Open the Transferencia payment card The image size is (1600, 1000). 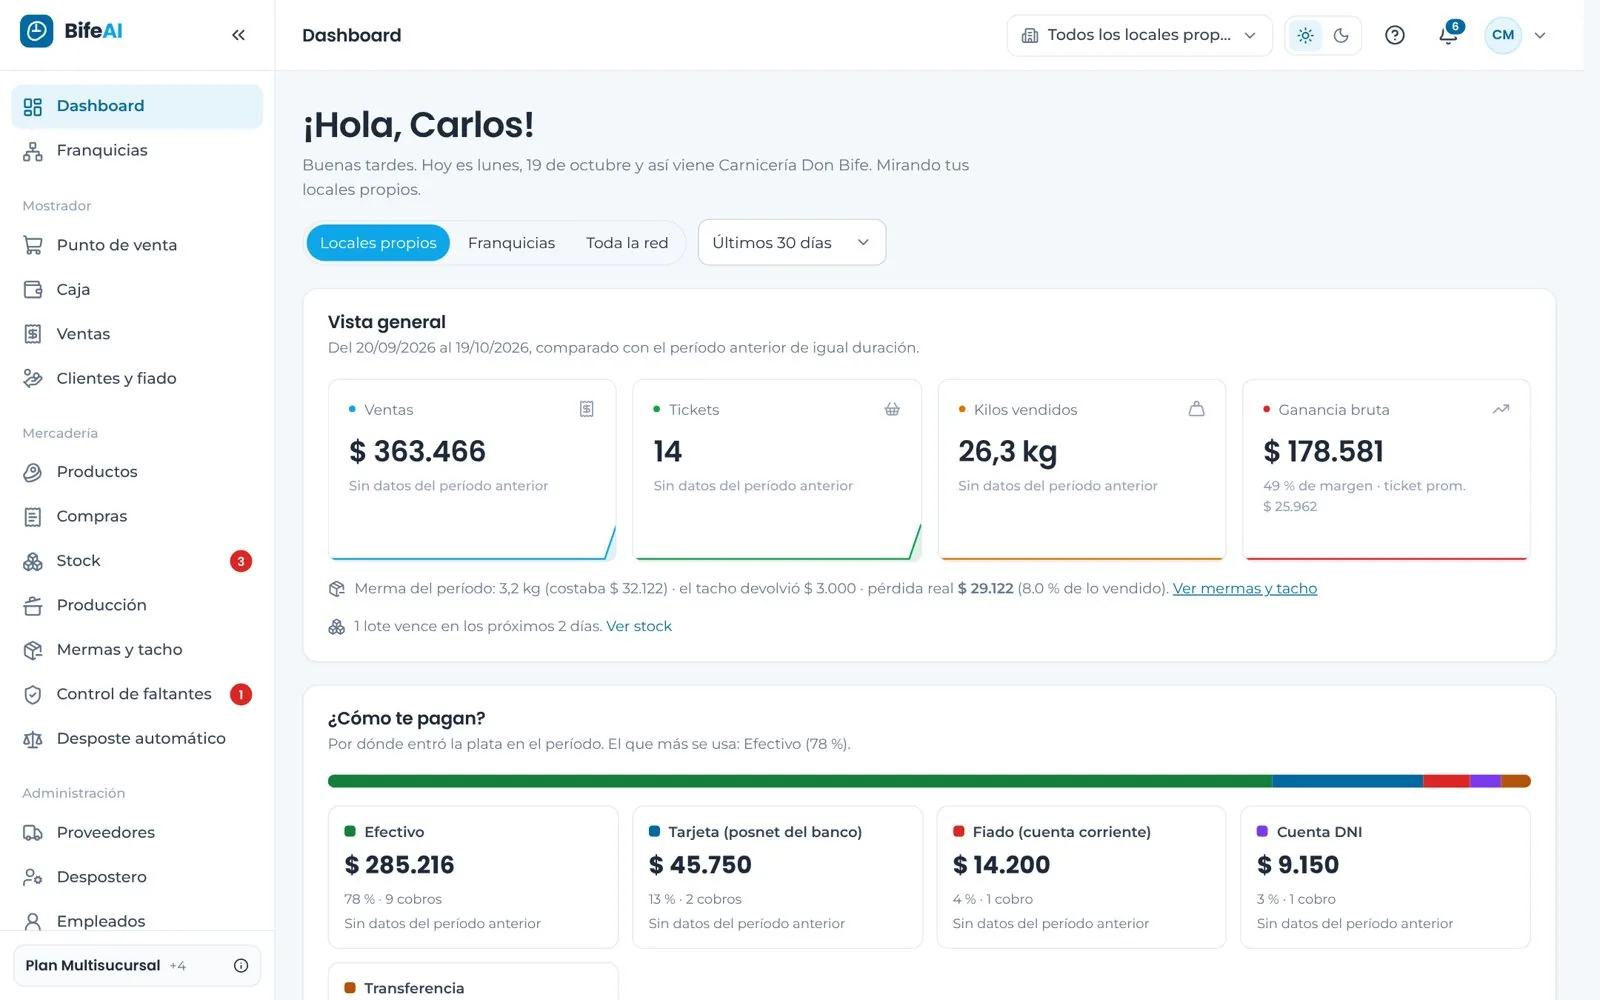(x=473, y=982)
